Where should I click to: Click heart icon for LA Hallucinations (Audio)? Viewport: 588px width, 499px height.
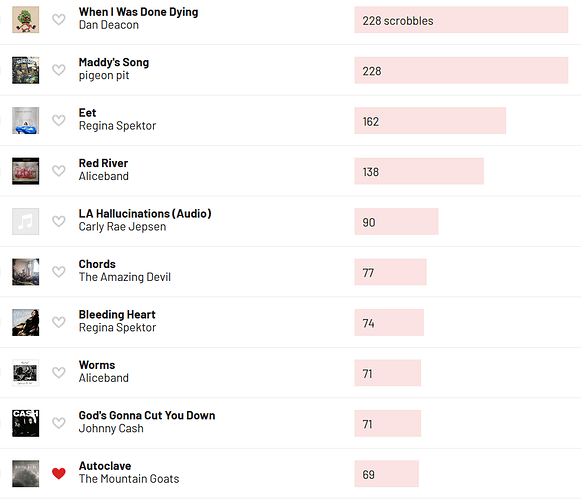[x=58, y=221]
